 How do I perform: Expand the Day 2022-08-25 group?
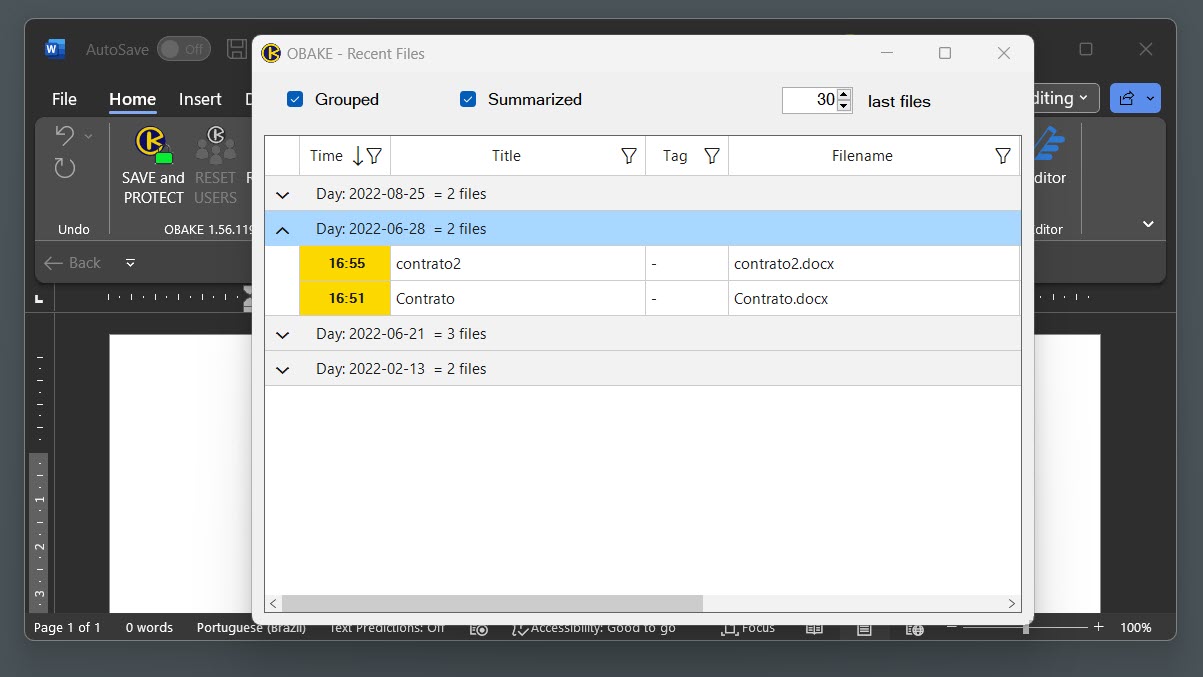tap(282, 195)
